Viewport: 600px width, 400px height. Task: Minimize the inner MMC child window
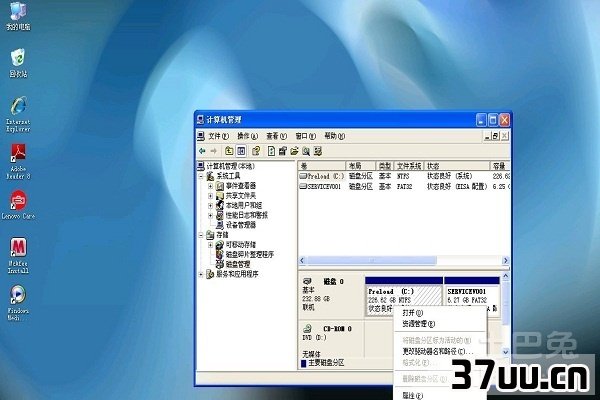pyautogui.click(x=487, y=136)
